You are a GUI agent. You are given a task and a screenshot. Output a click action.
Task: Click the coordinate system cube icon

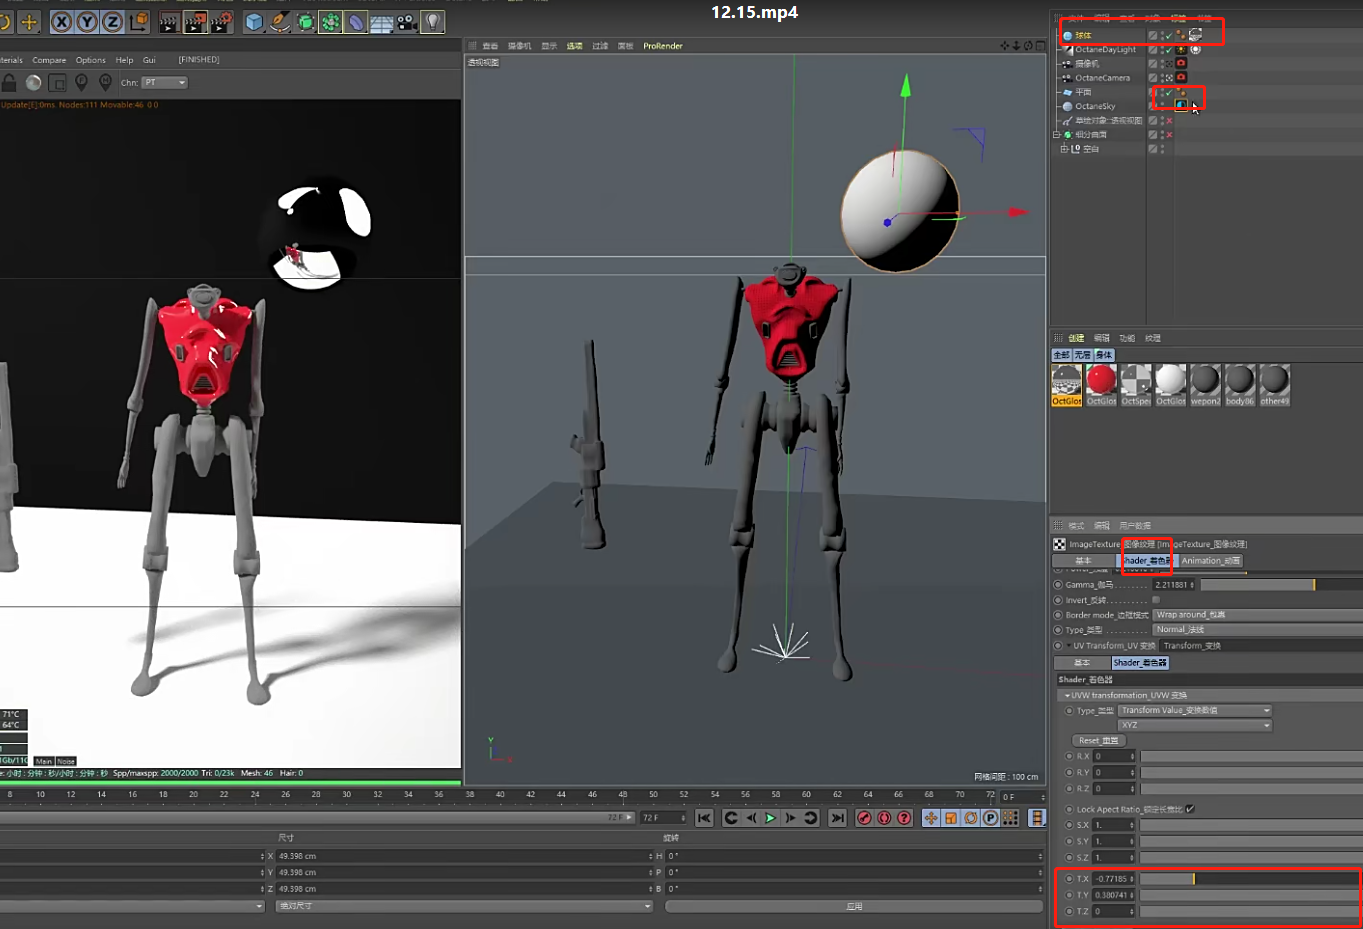(x=139, y=21)
